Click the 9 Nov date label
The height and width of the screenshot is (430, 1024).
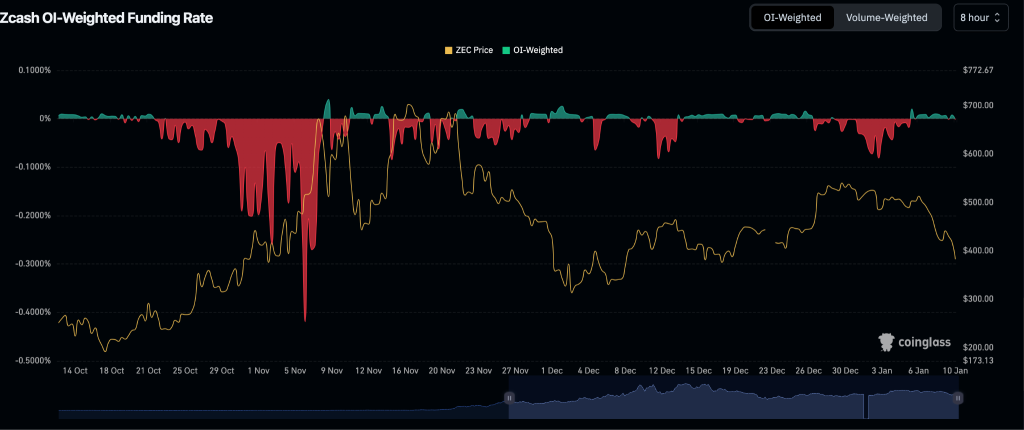click(x=332, y=371)
